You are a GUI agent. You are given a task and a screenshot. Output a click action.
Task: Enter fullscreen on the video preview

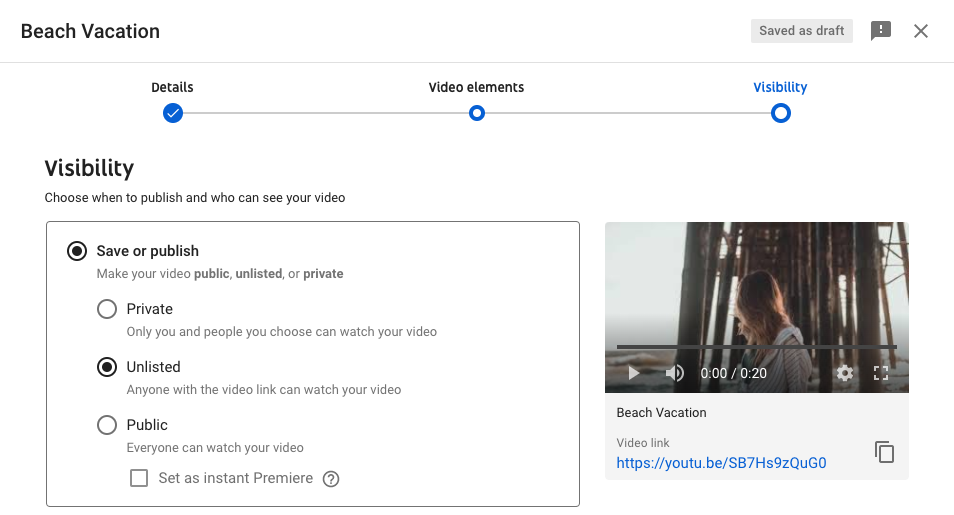[881, 373]
